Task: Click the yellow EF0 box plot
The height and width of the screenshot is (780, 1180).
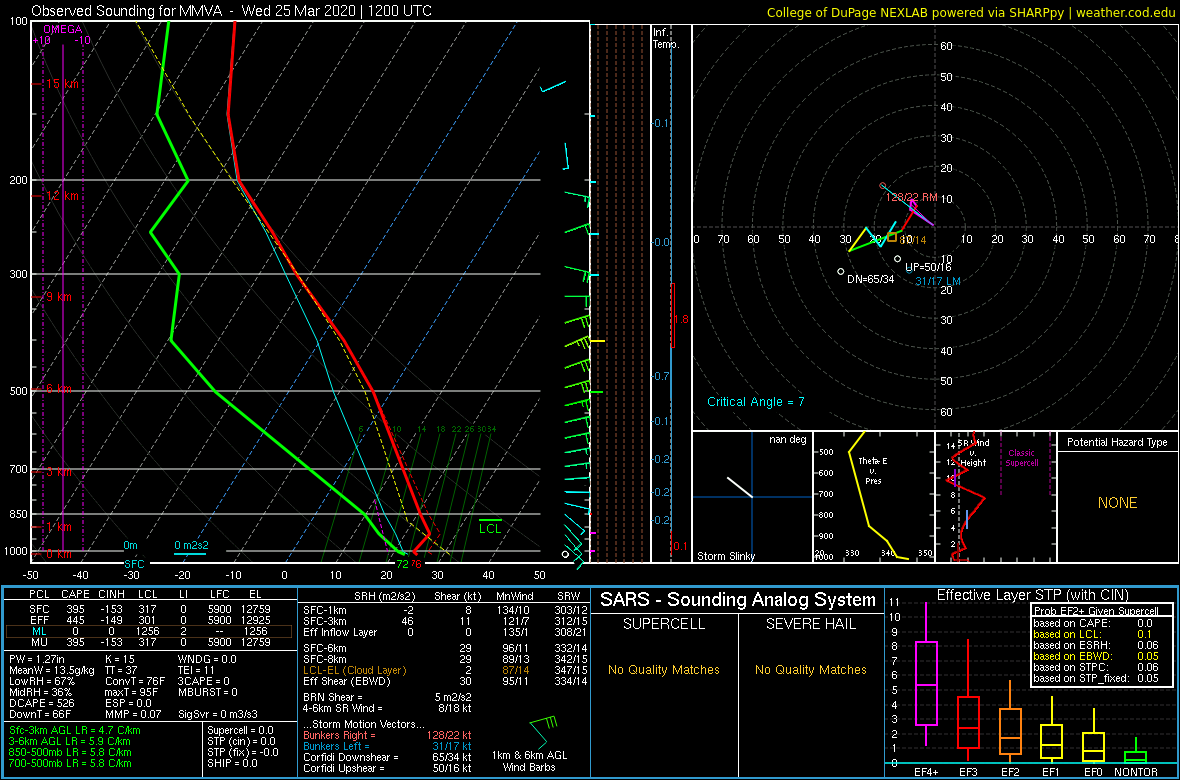Action: 1094,735
